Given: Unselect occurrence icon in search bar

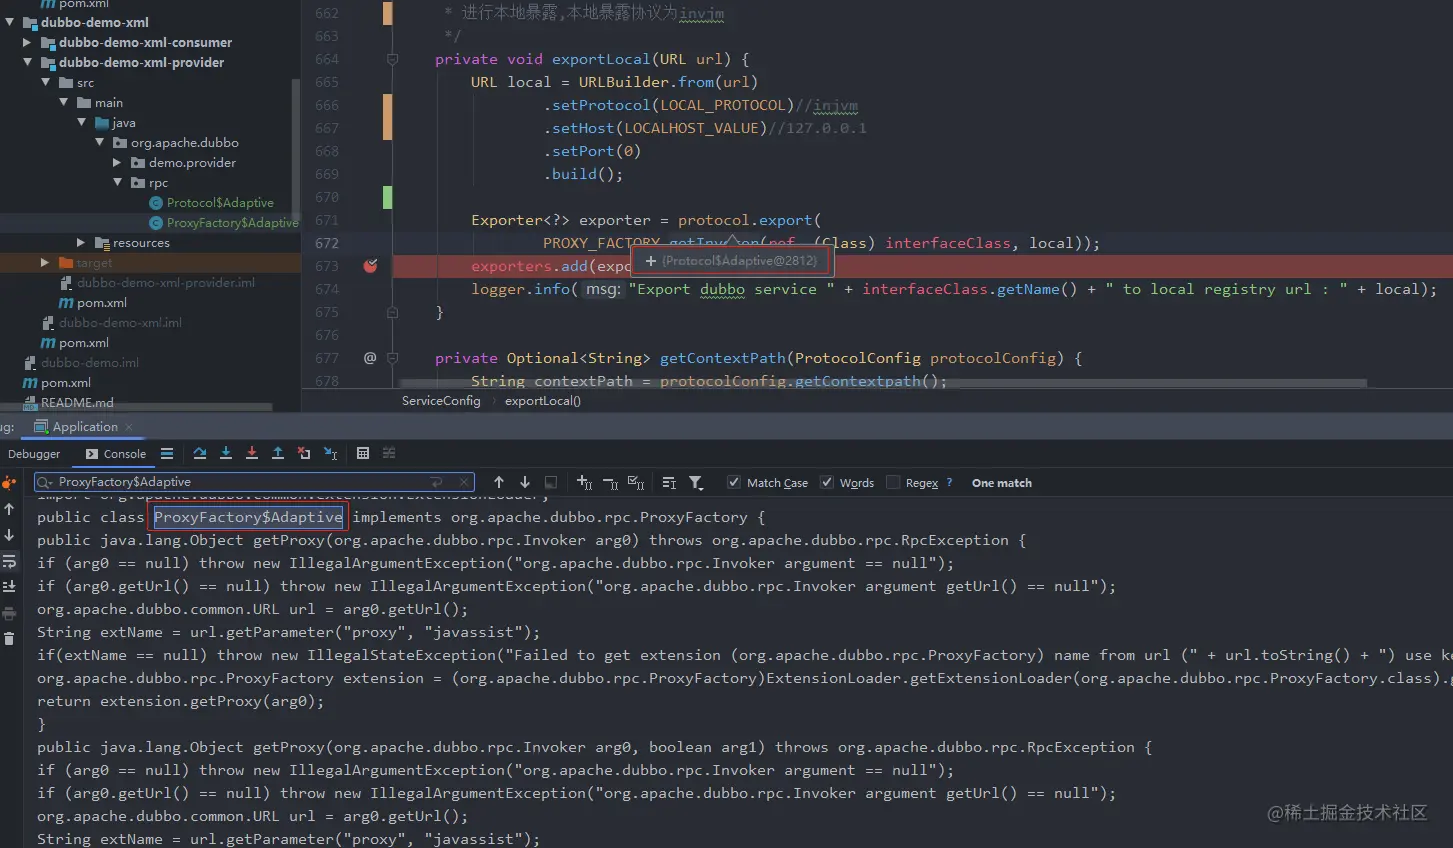Looking at the screenshot, I should (x=610, y=482).
